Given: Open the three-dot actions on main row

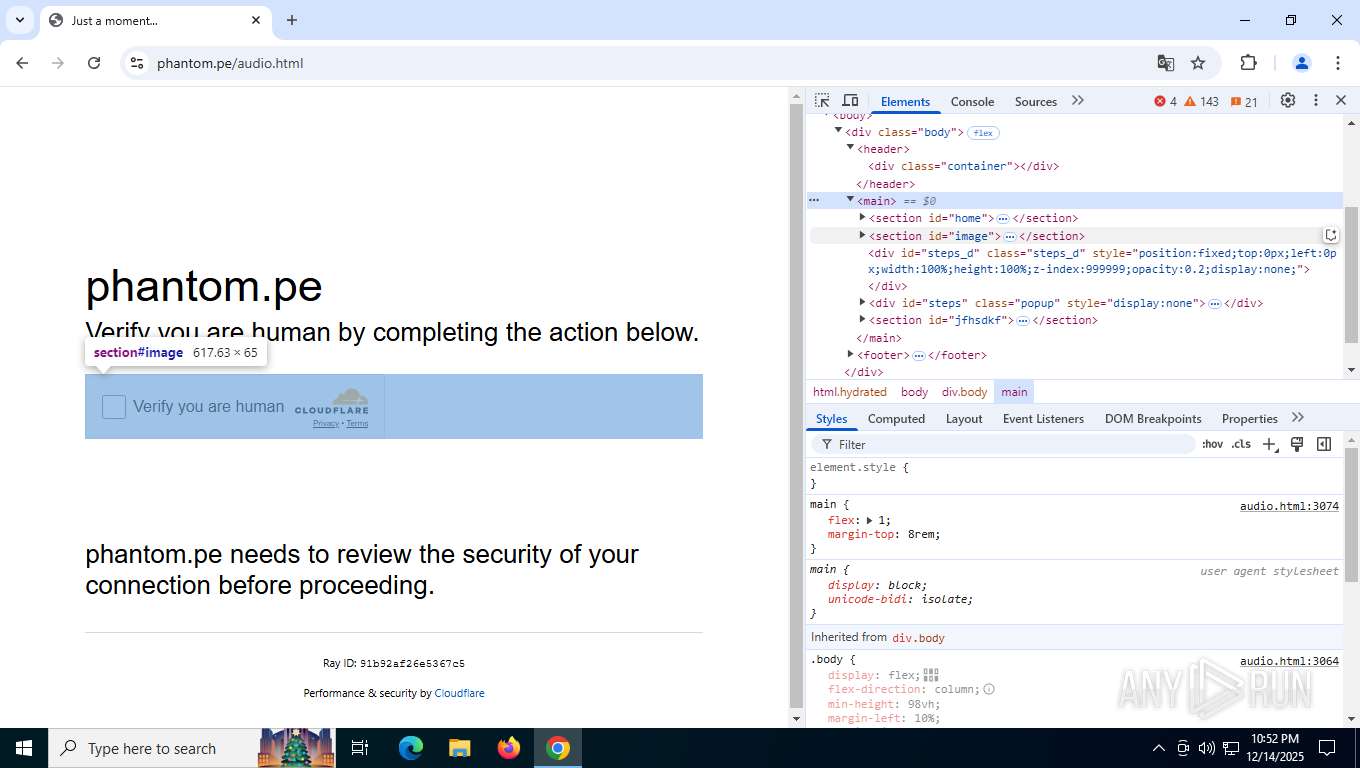Looking at the screenshot, I should [x=814, y=201].
